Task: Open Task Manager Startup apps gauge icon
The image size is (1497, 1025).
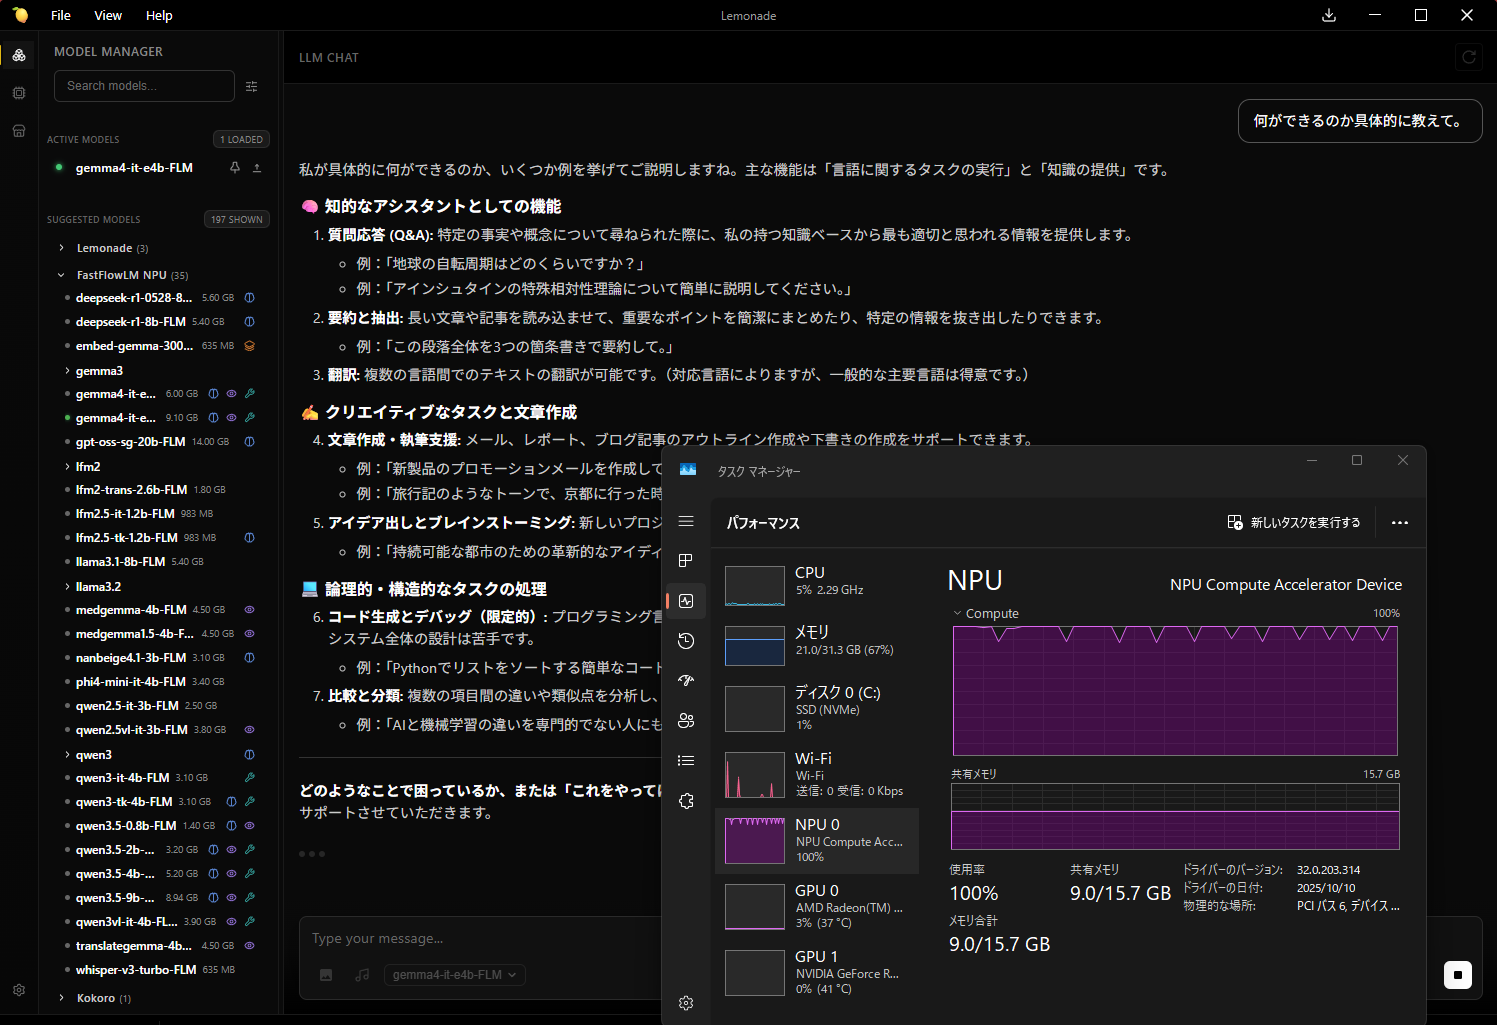Action: tap(686, 681)
